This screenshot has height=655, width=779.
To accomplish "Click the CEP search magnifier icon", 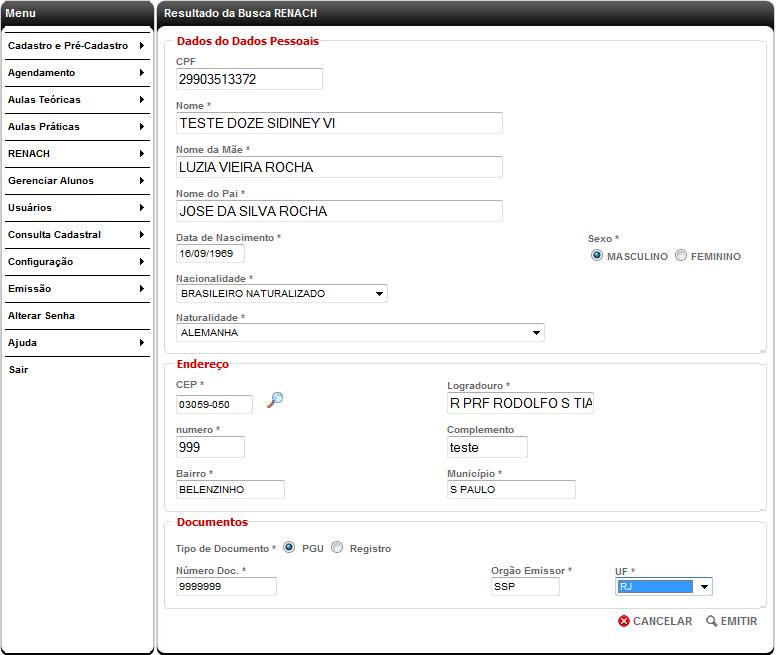I will click(275, 400).
